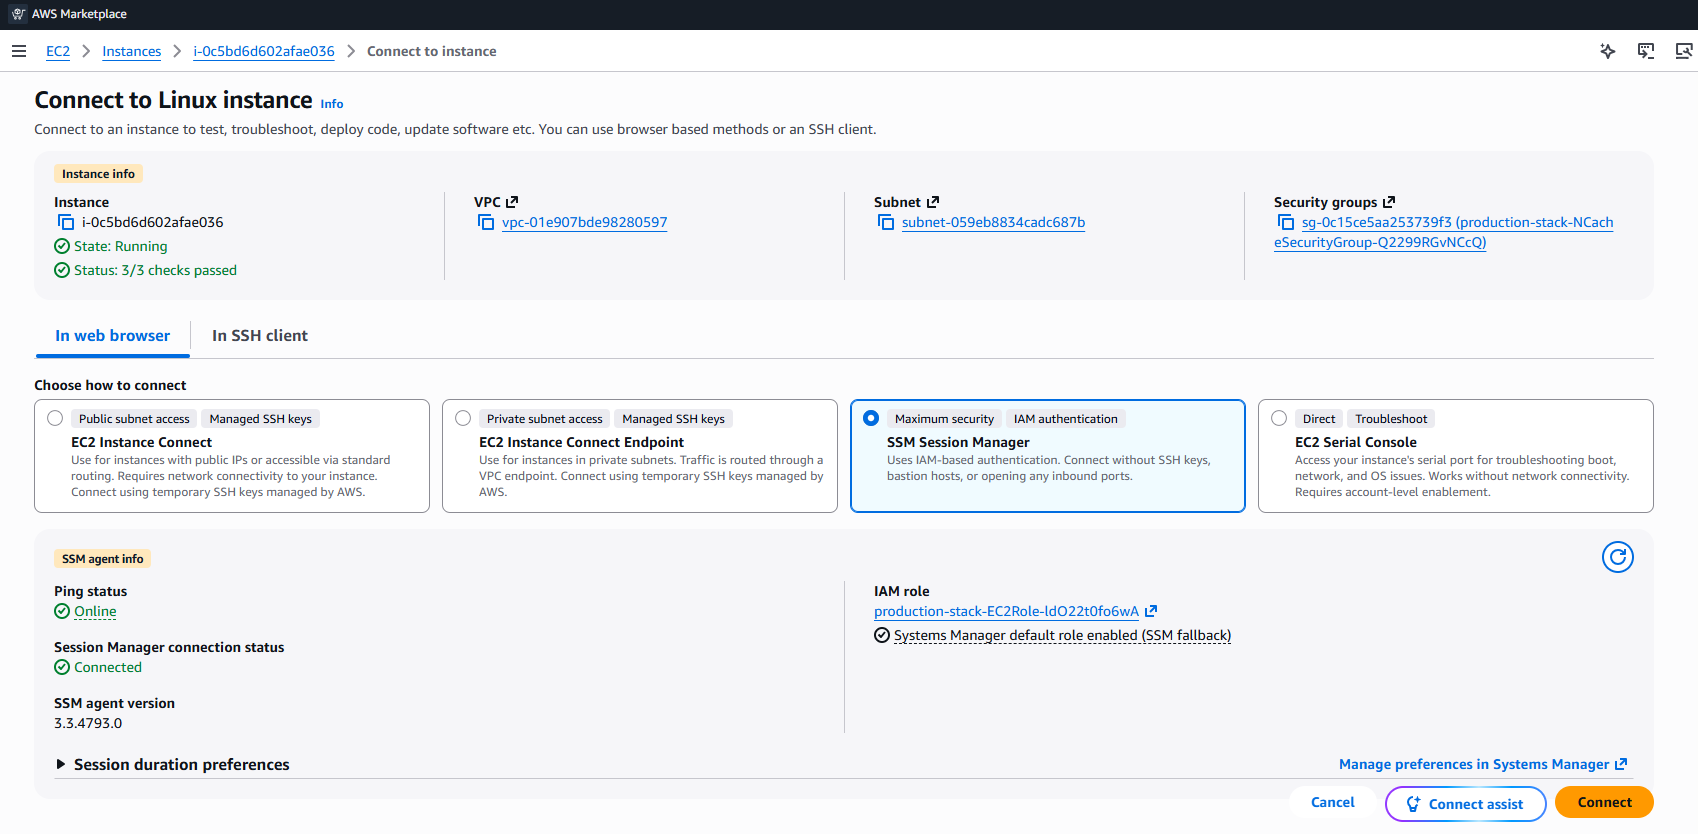
Task: Open subnet-059eb8834cadc687b link
Action: tap(993, 222)
